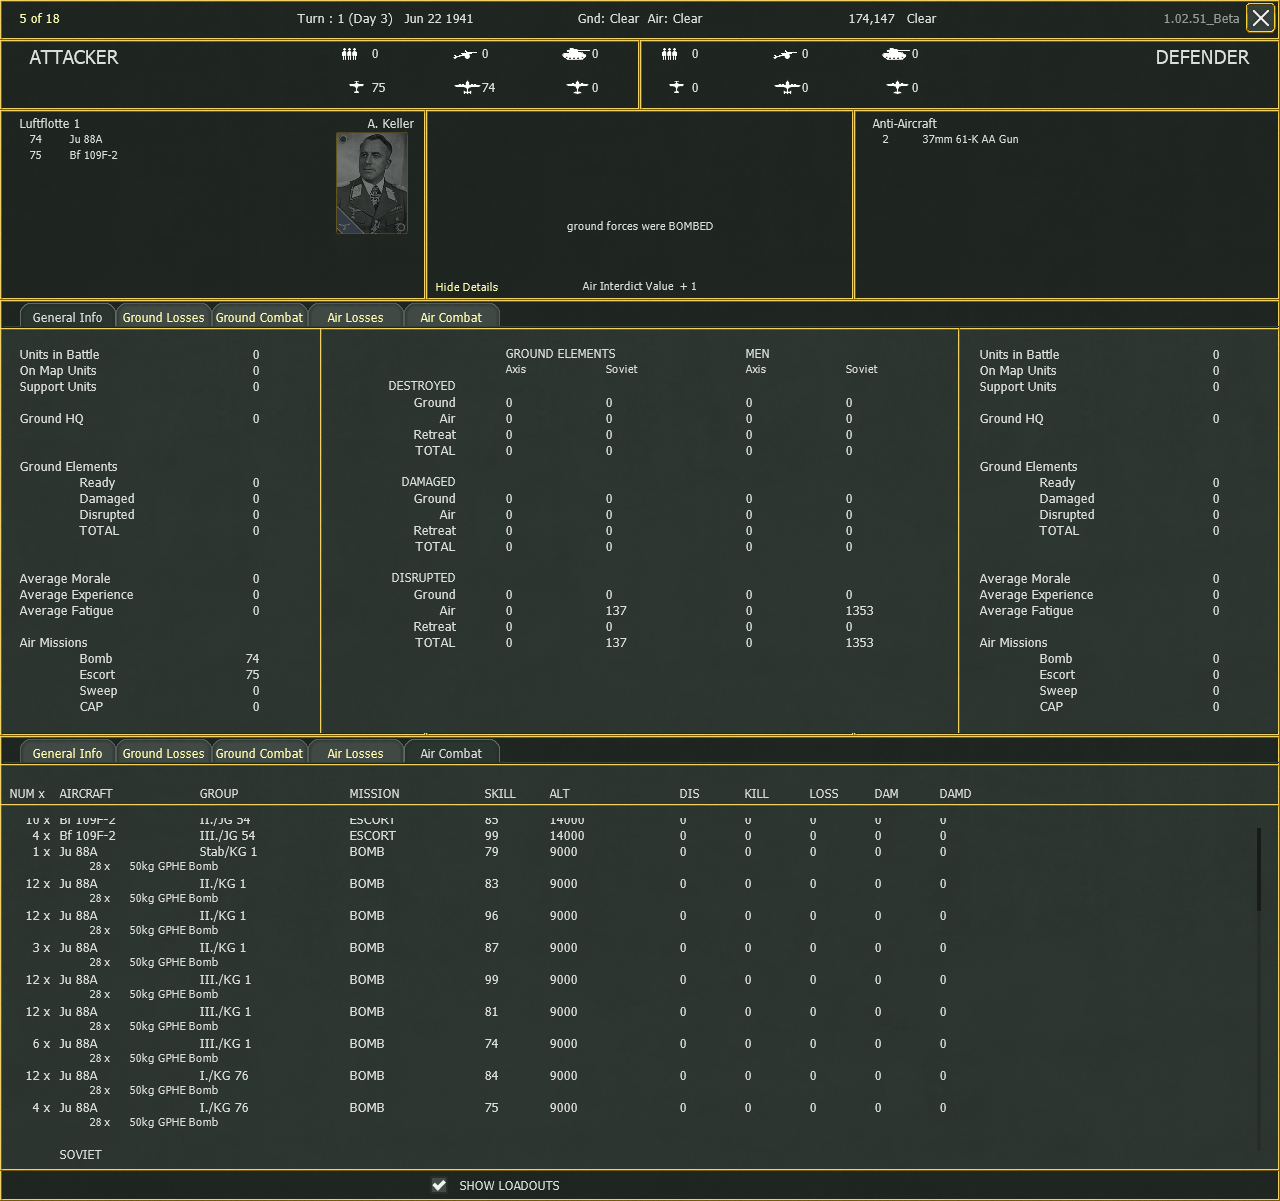Viewport: 1280px width, 1201px height.
Task: Click the 1.02.51_Beta version label
Action: pos(1201,19)
